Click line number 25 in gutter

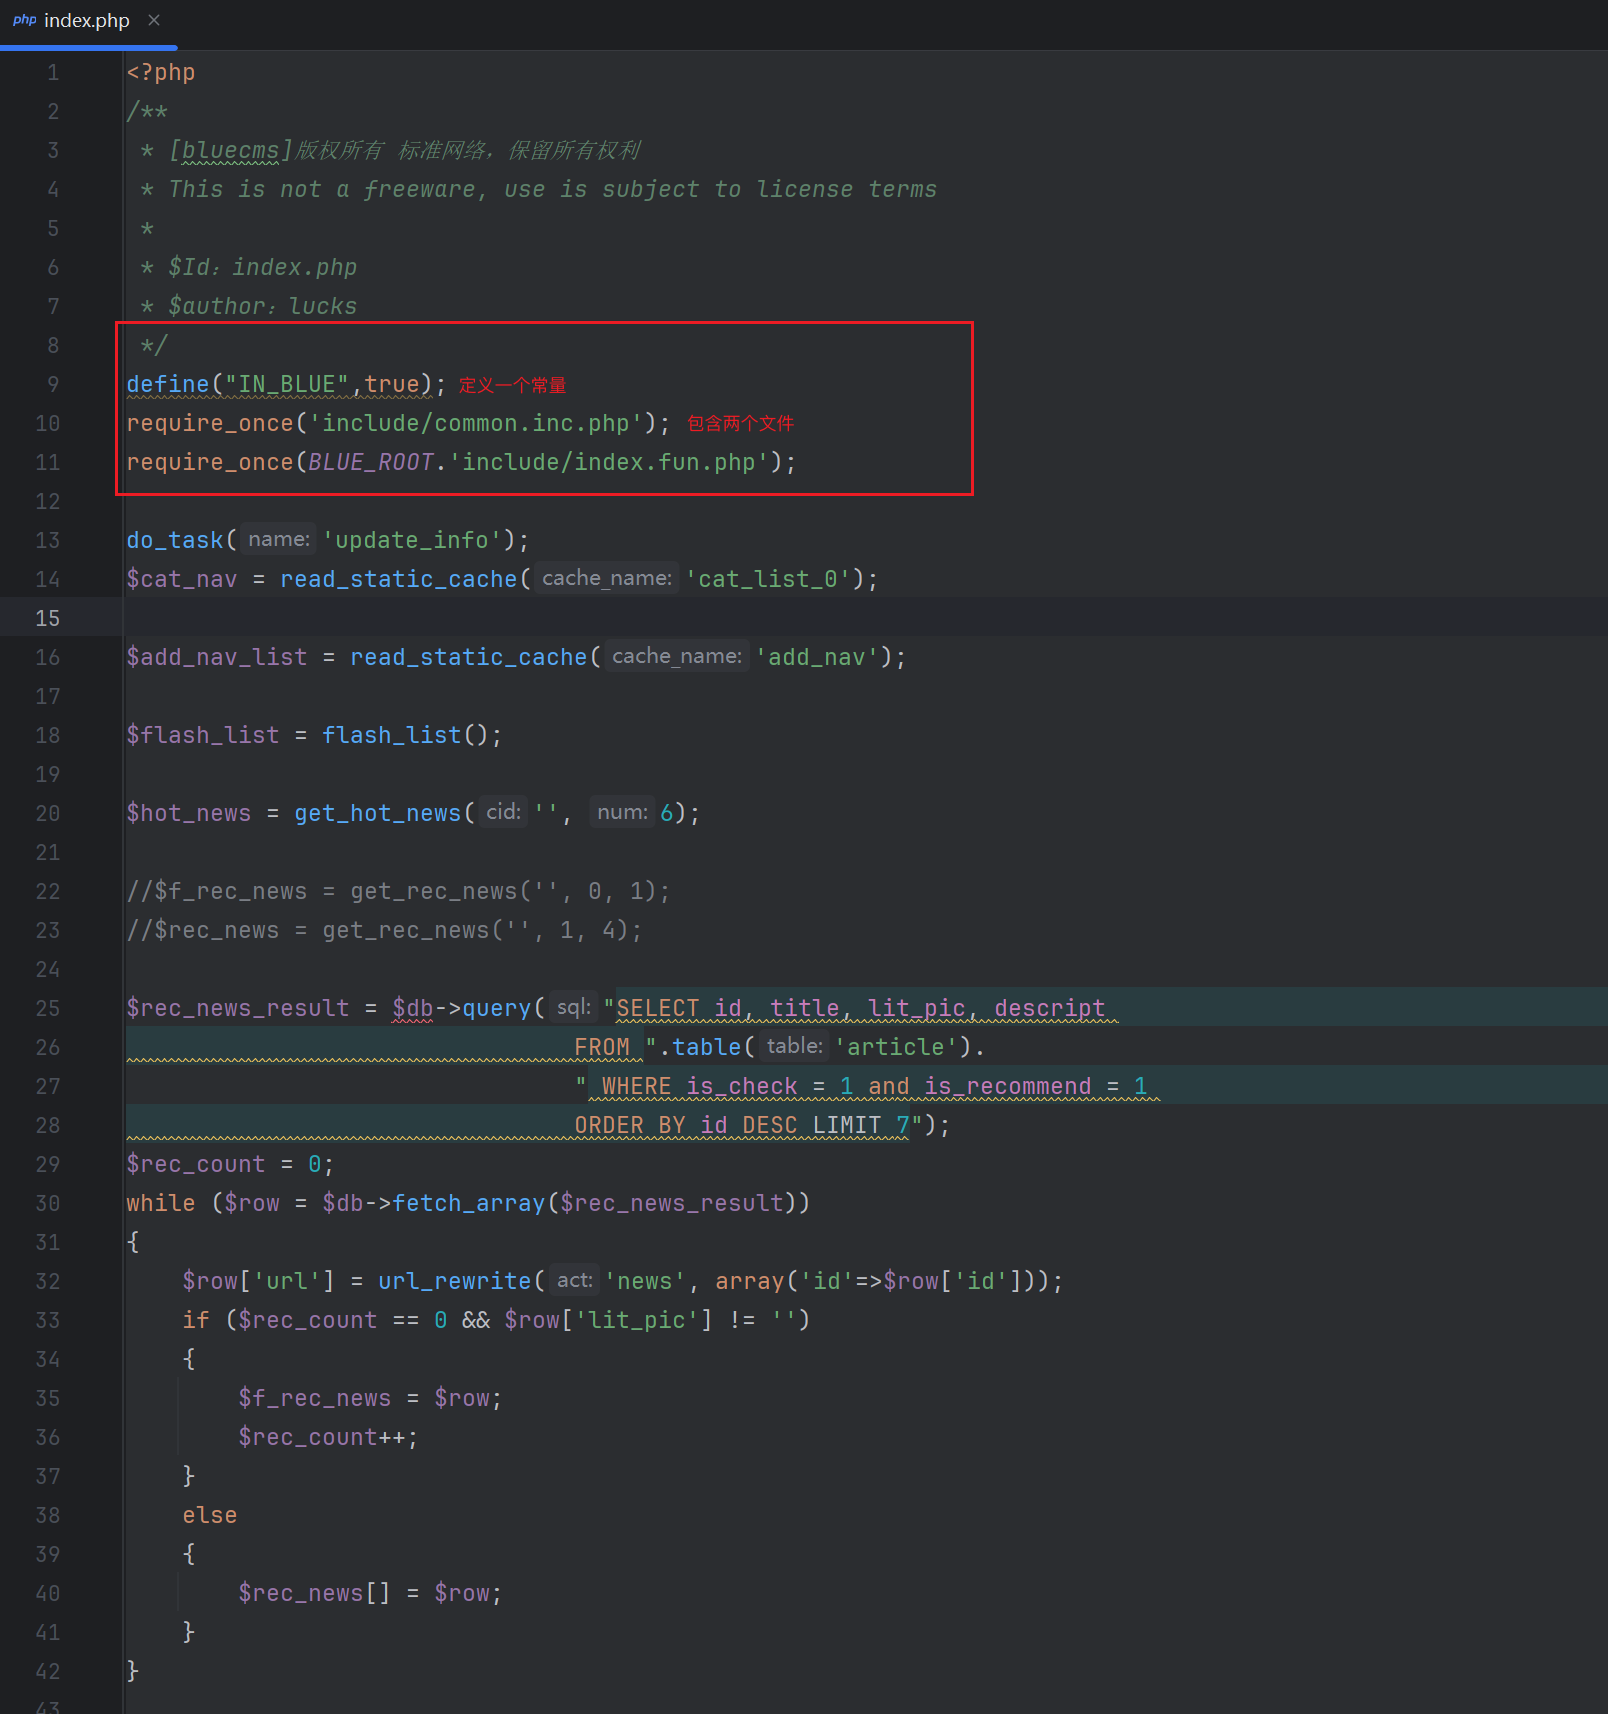pyautogui.click(x=48, y=1008)
